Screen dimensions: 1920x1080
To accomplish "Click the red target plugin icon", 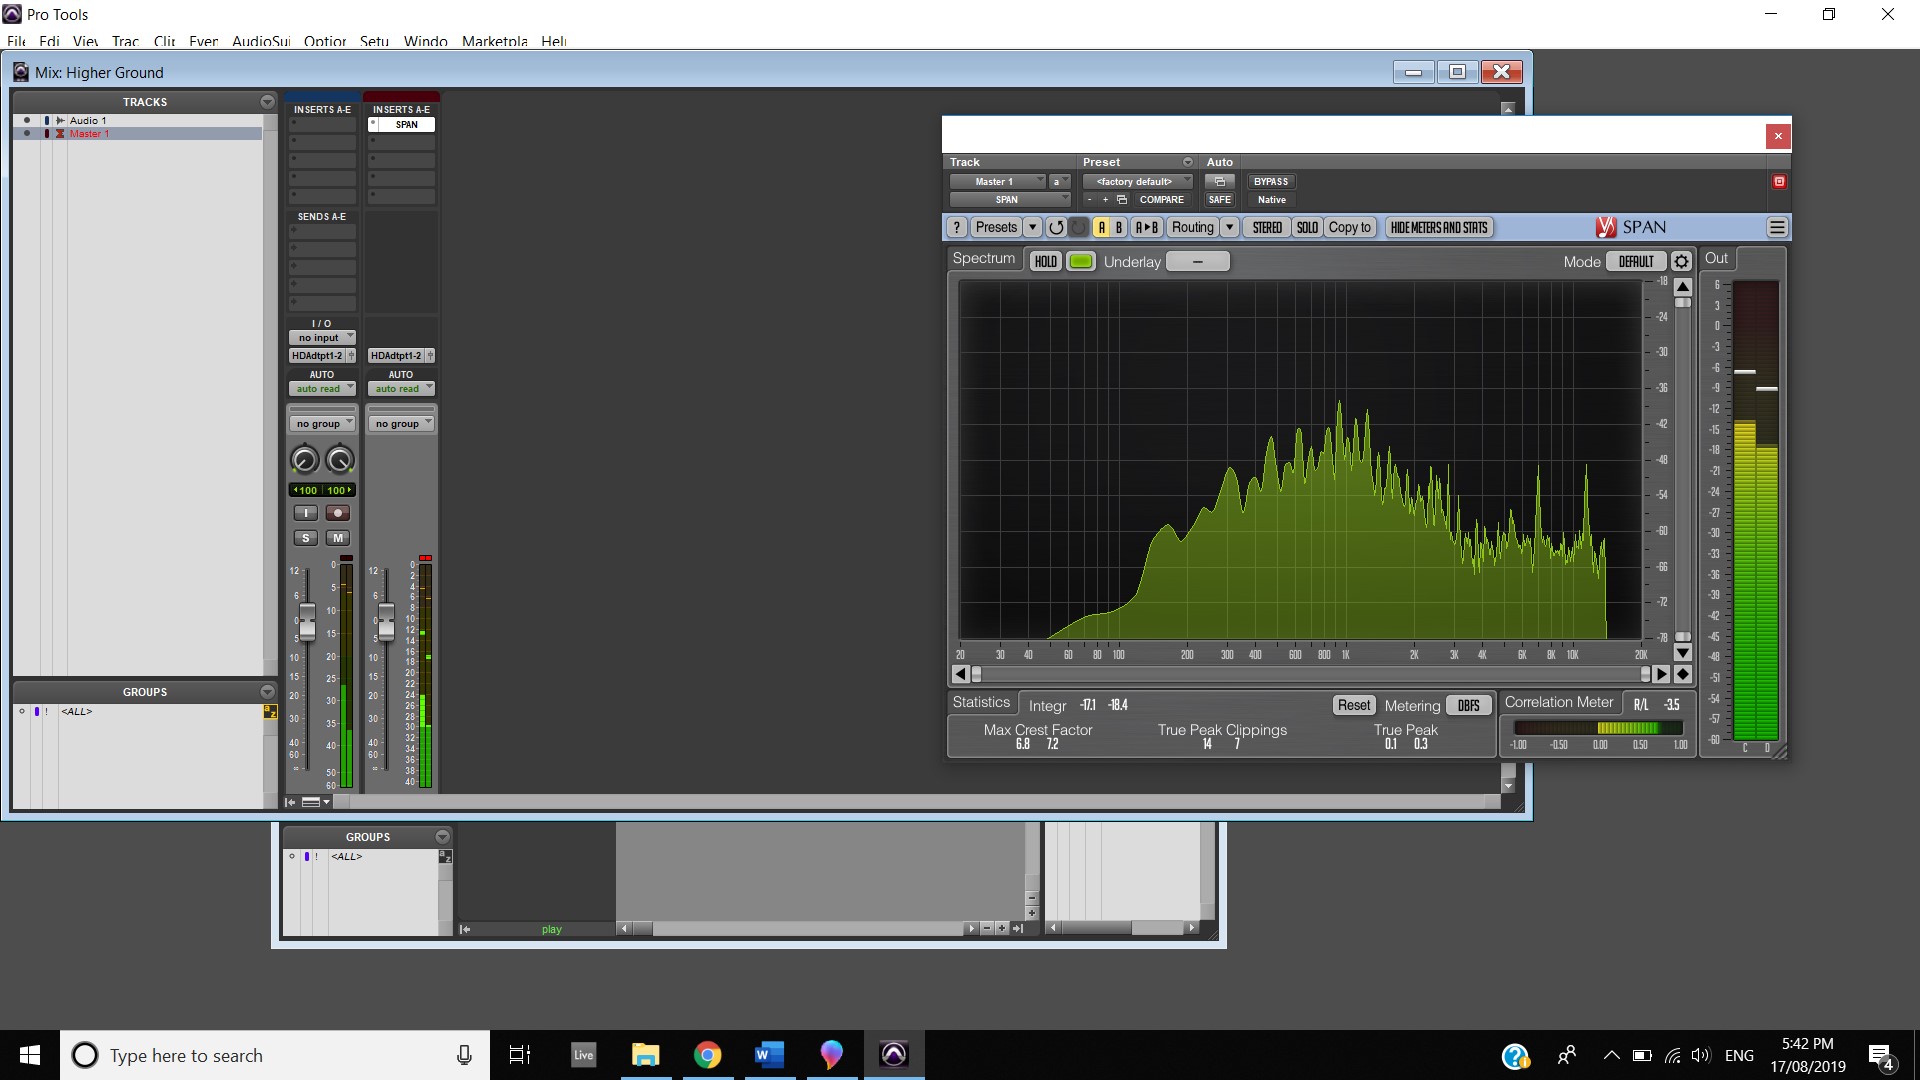I will (1779, 181).
